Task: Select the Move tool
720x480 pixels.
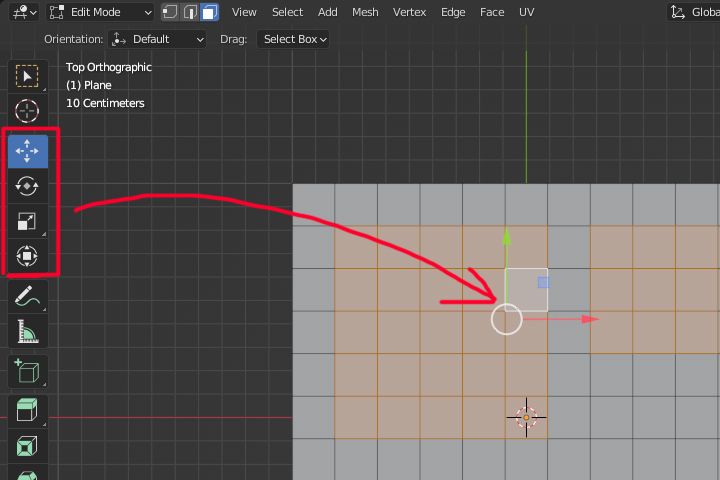Action: coord(28,151)
